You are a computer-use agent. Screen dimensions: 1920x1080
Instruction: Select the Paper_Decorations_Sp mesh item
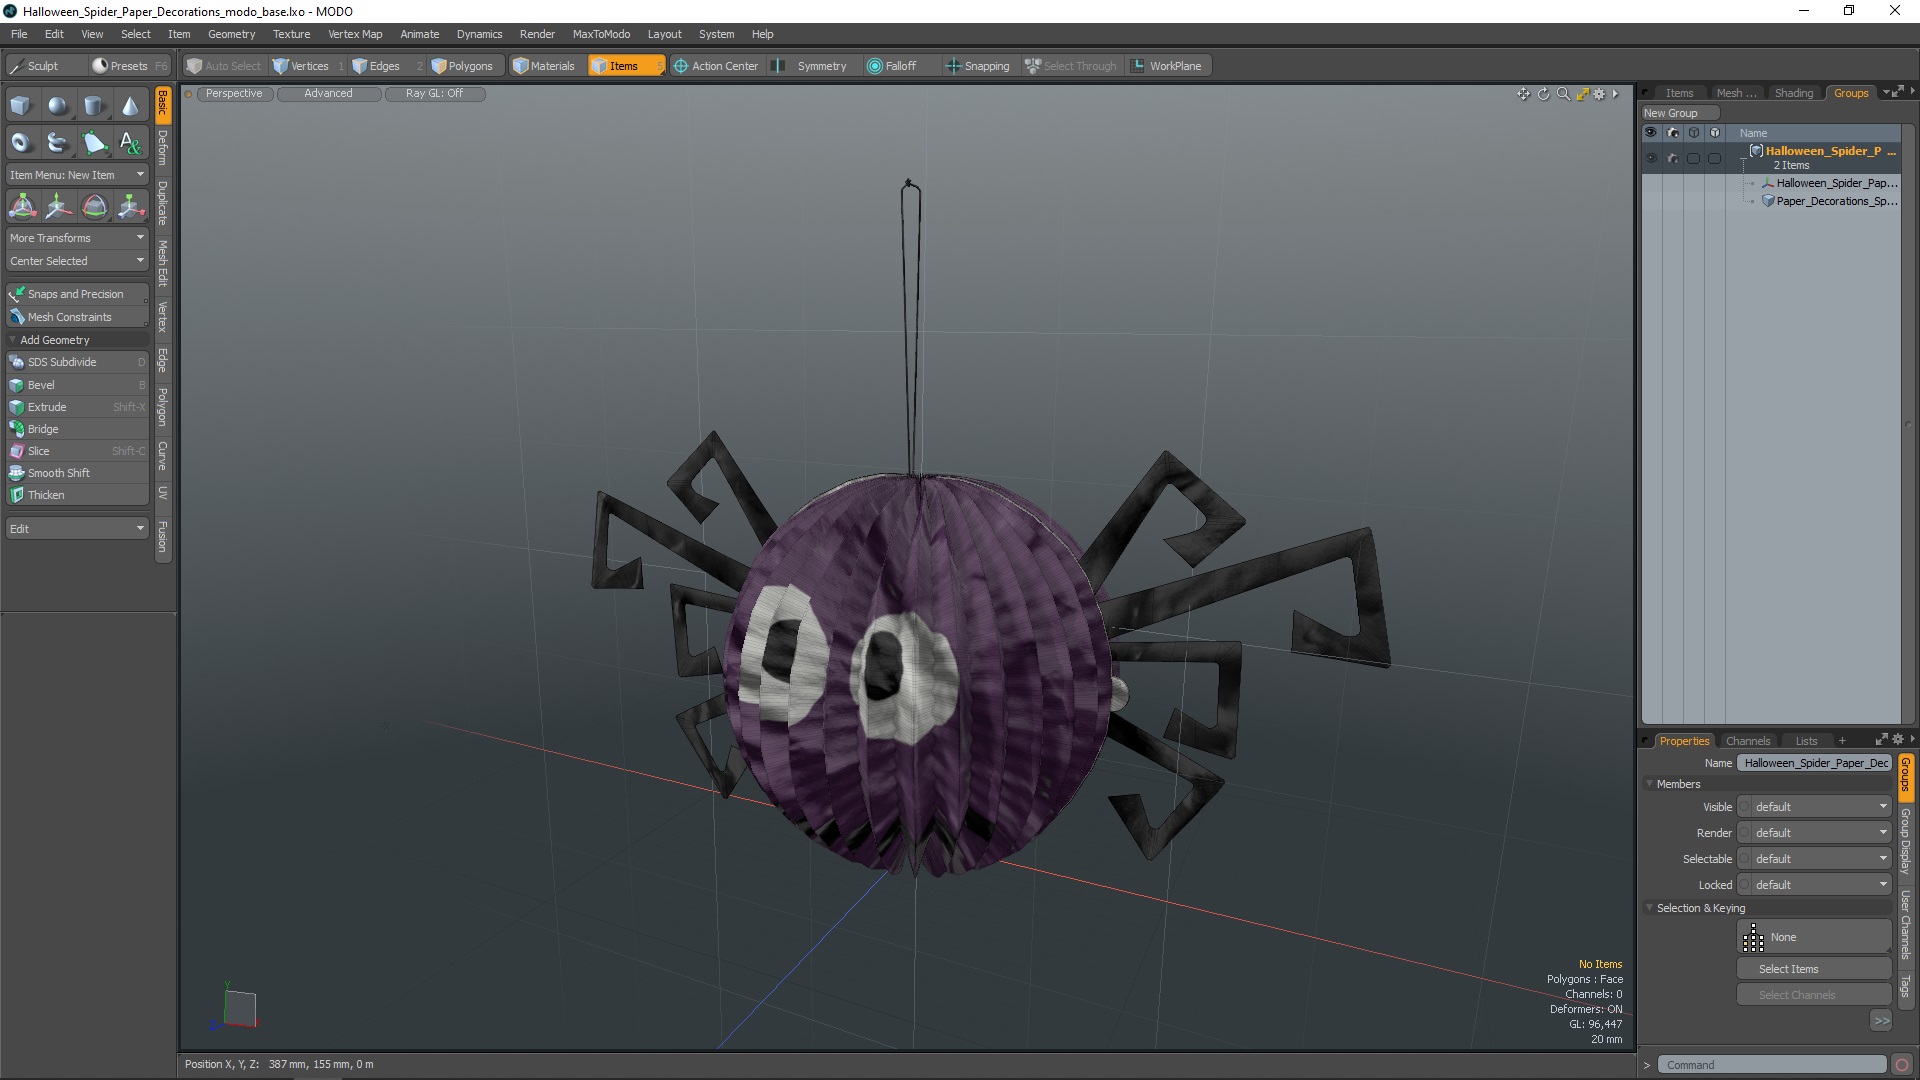[x=1836, y=201]
